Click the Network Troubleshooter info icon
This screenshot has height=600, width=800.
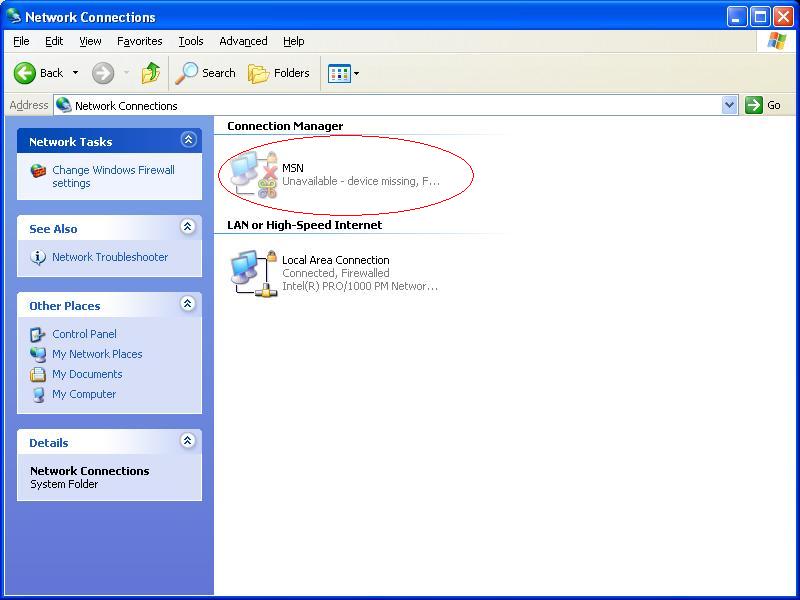click(x=38, y=257)
